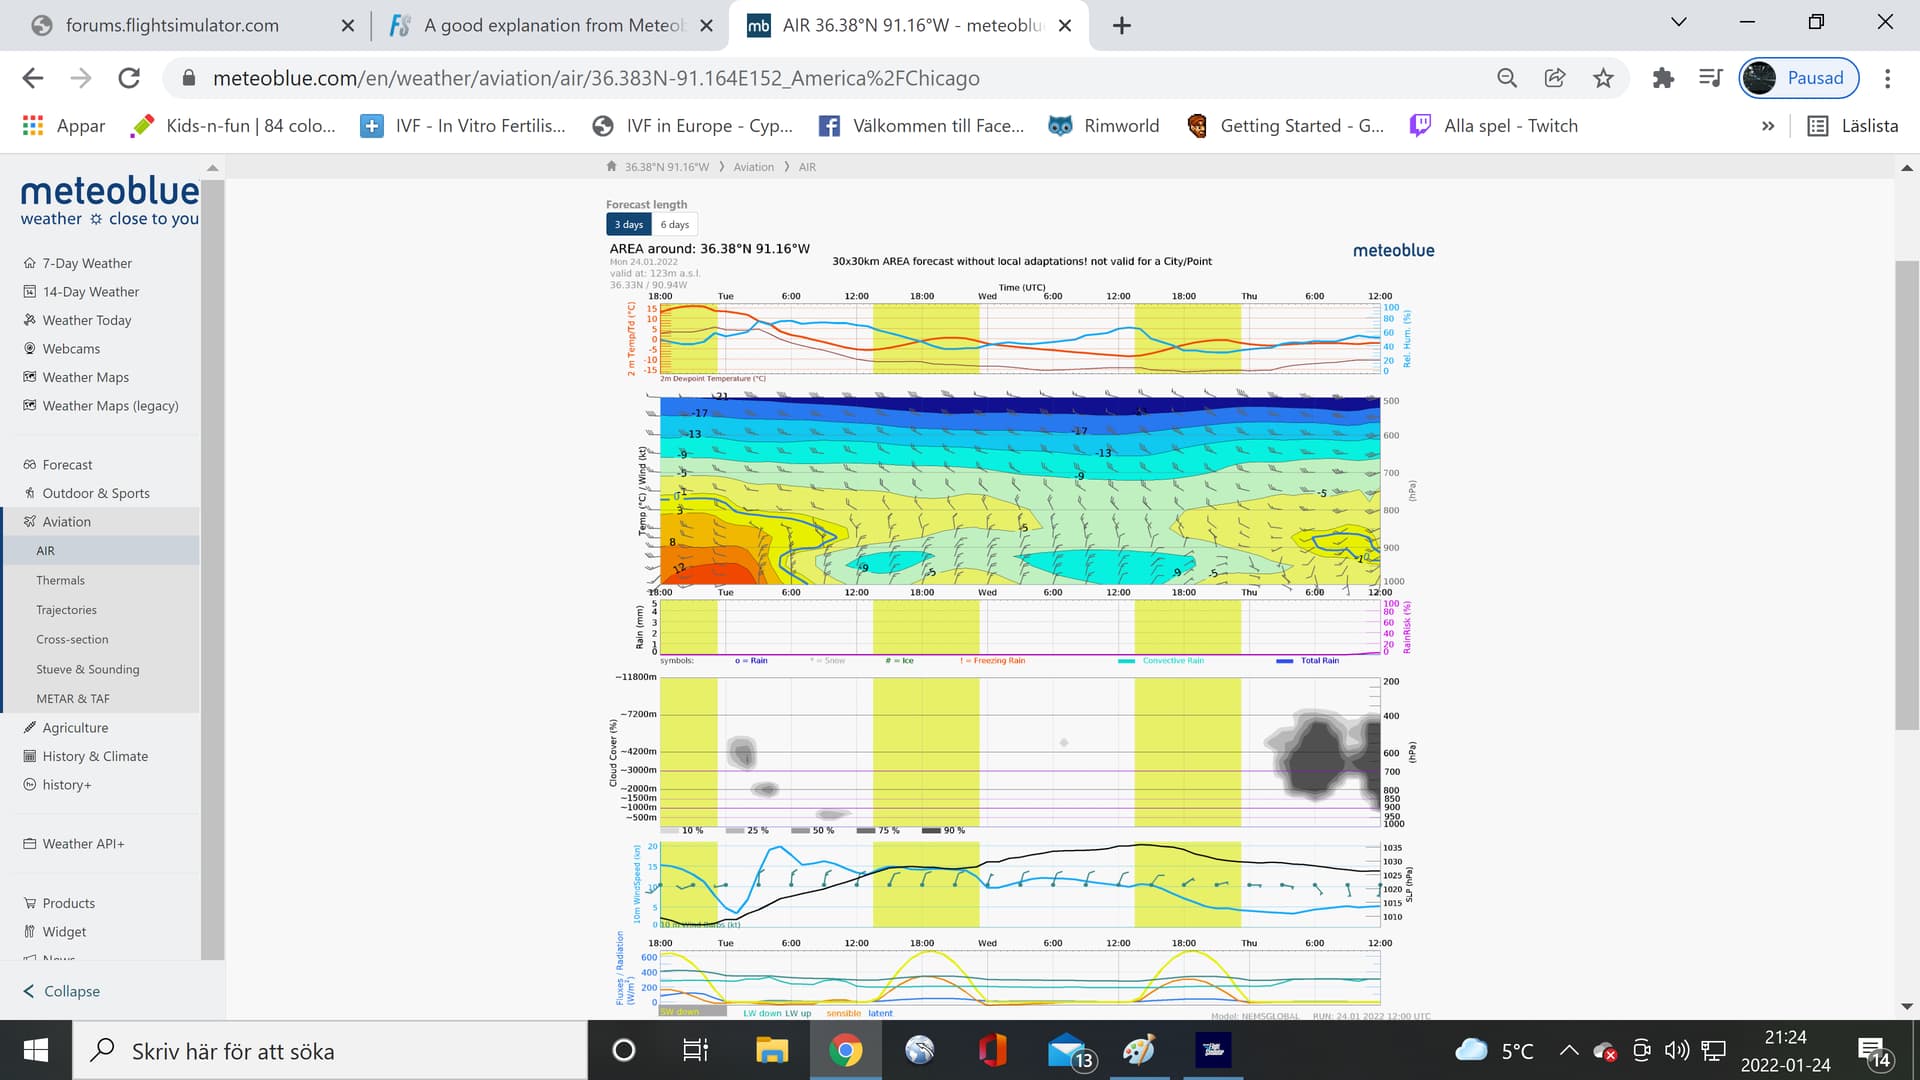Expand the History & Climate section
The image size is (1920, 1080).
coord(96,756)
